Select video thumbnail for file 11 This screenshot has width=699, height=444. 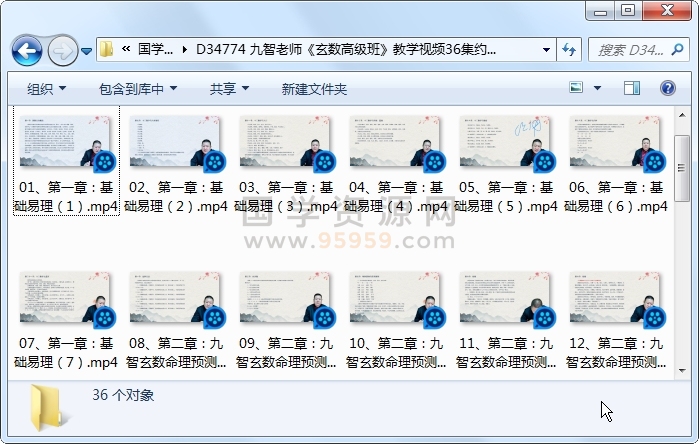click(x=506, y=298)
